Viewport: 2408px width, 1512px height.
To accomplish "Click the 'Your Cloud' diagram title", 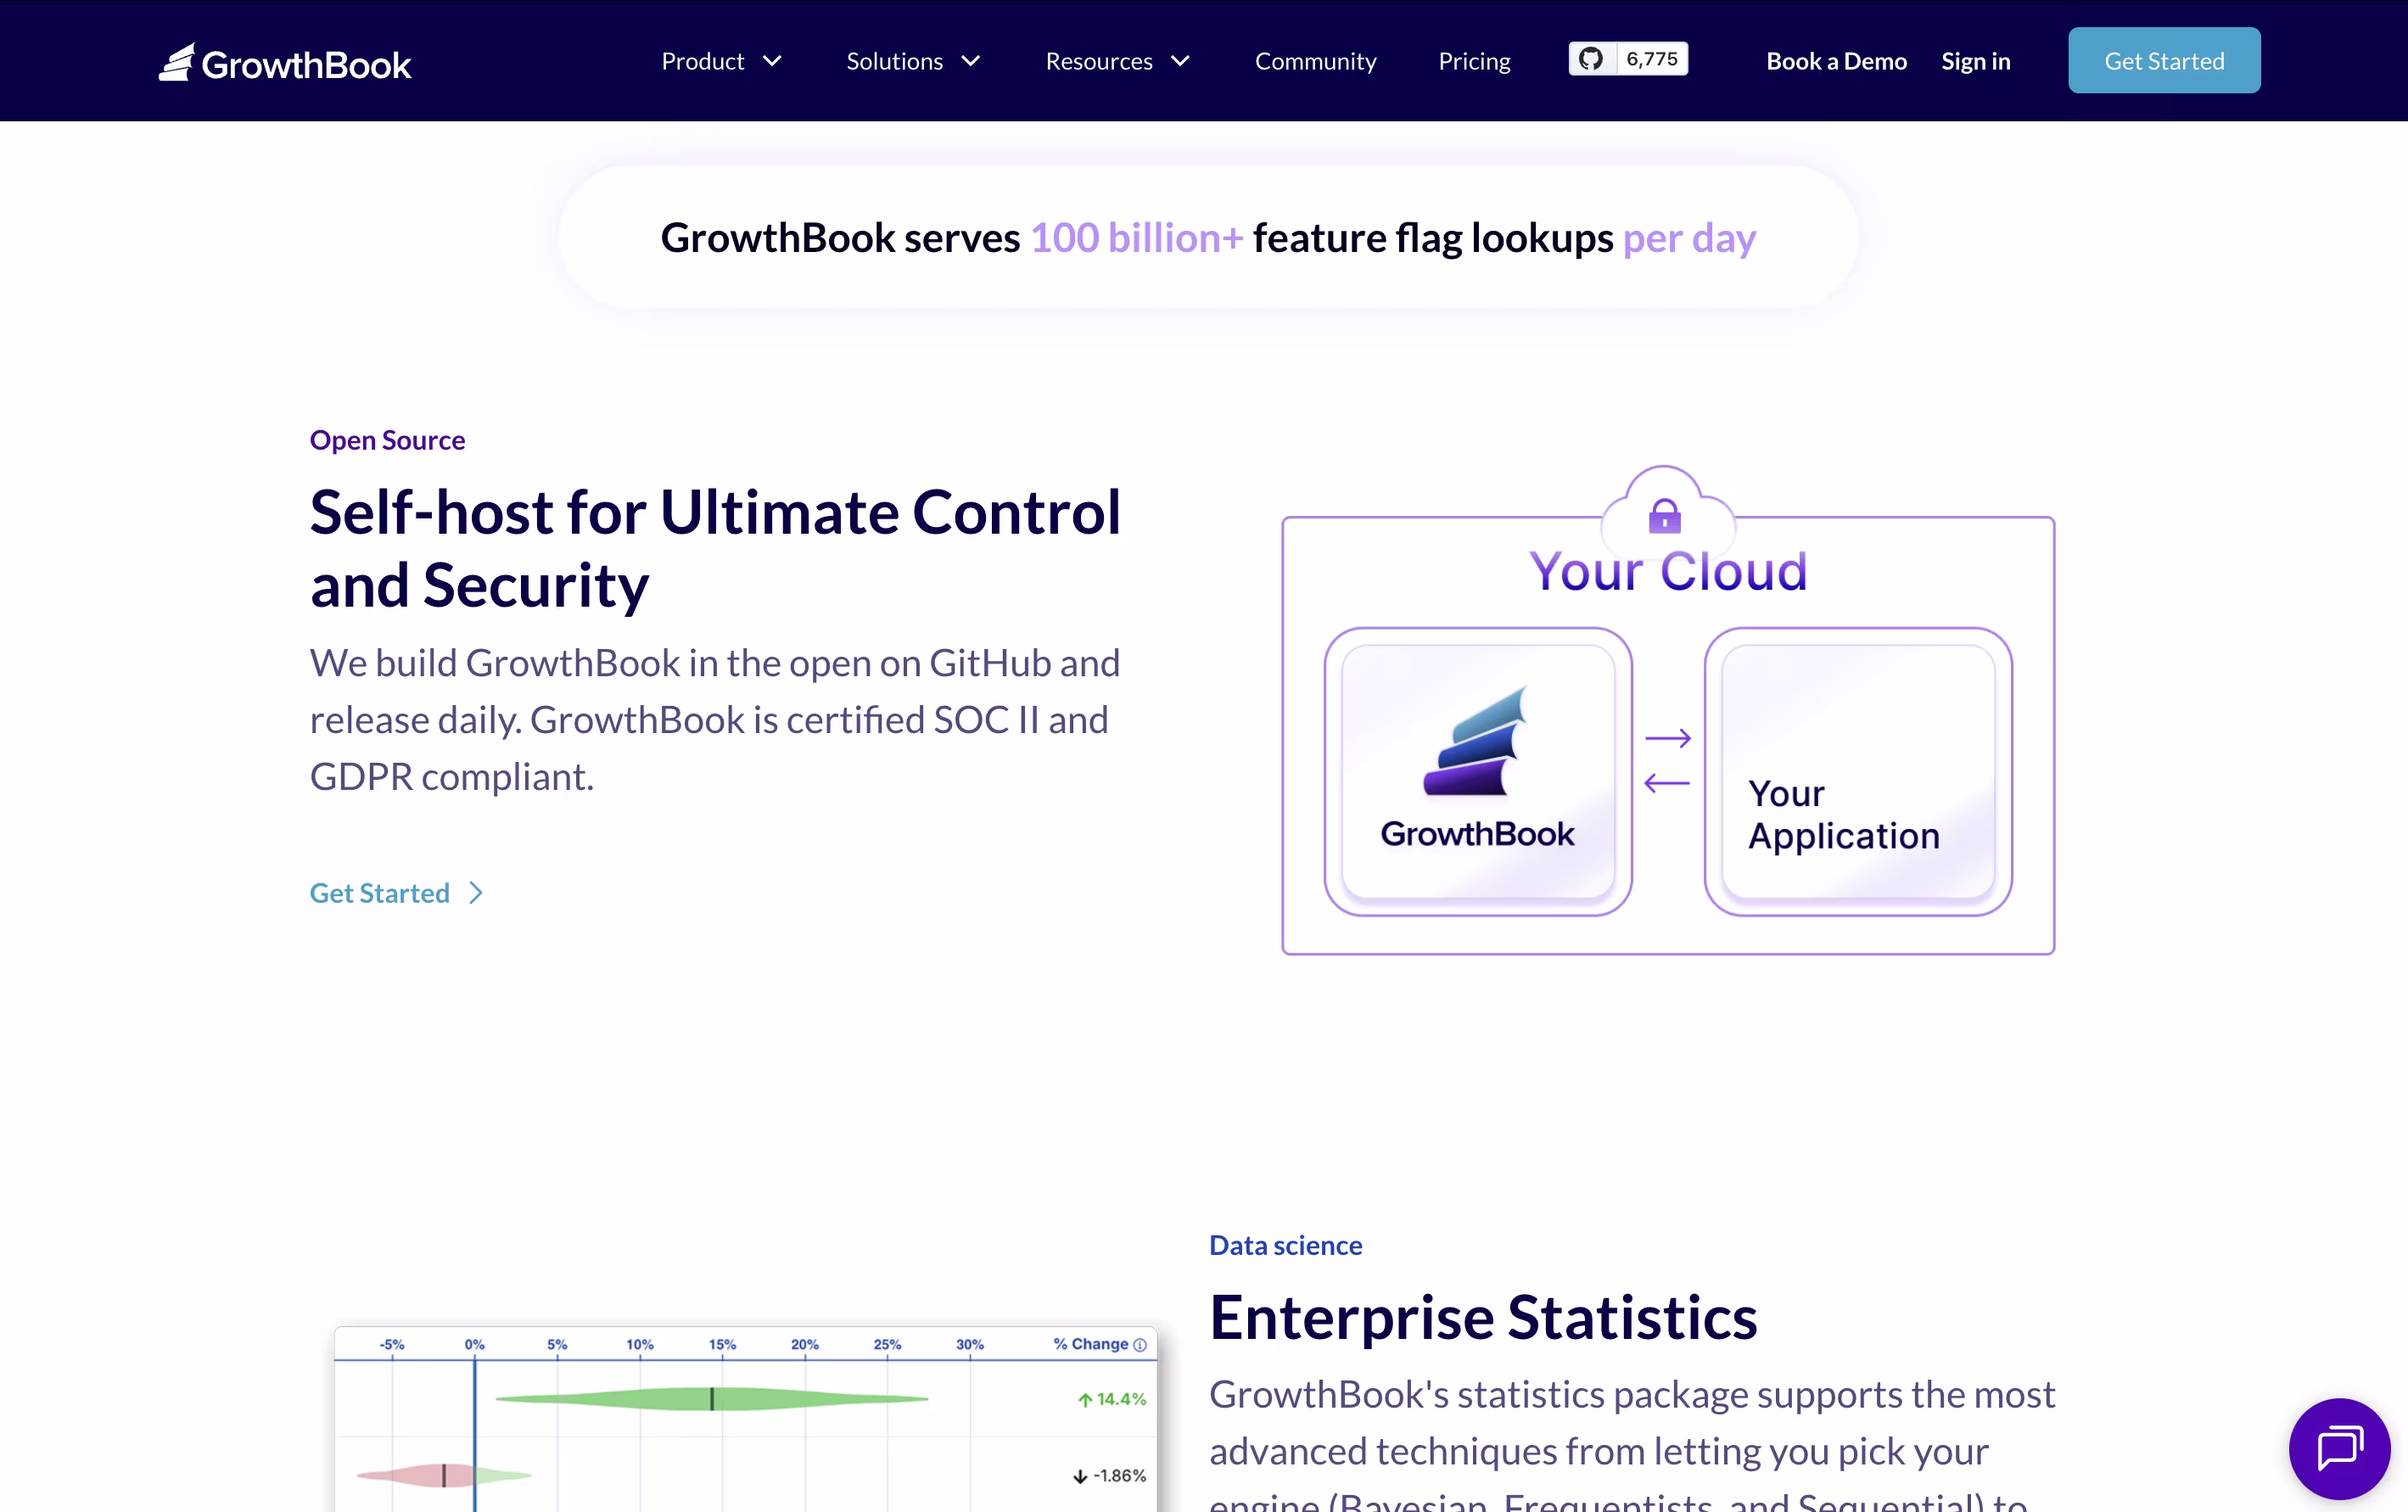I will coord(1668,571).
